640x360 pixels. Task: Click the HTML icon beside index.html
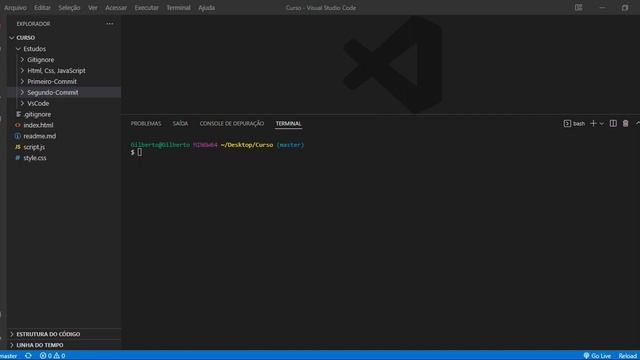(18, 125)
